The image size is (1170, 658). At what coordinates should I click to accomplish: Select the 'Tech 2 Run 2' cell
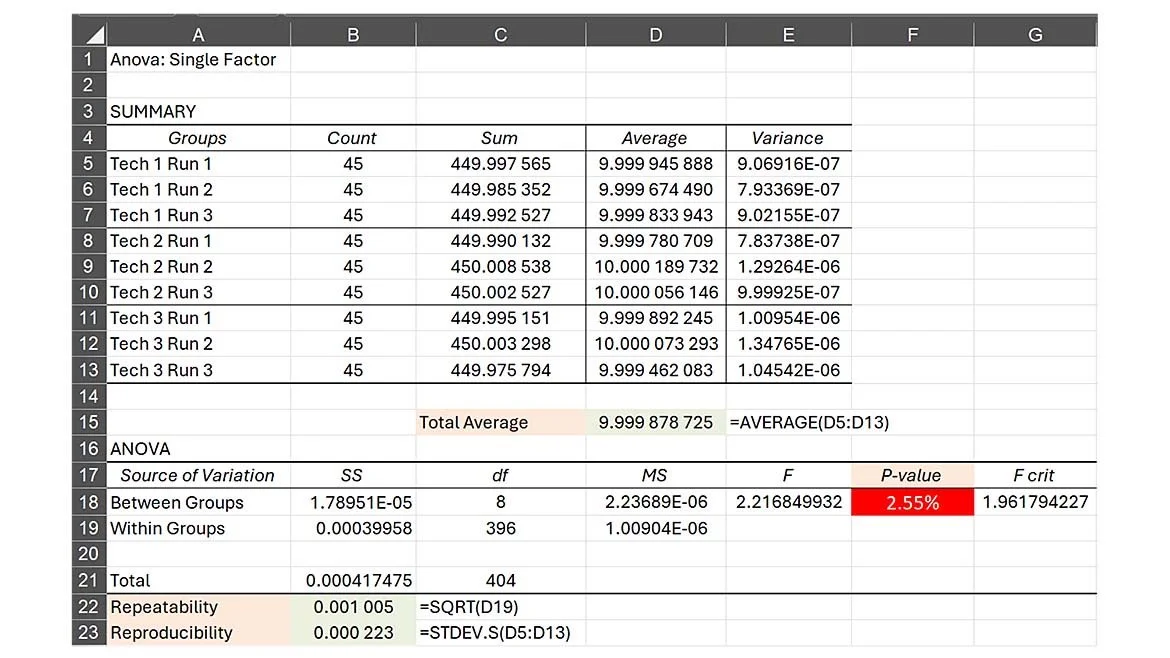(198, 266)
